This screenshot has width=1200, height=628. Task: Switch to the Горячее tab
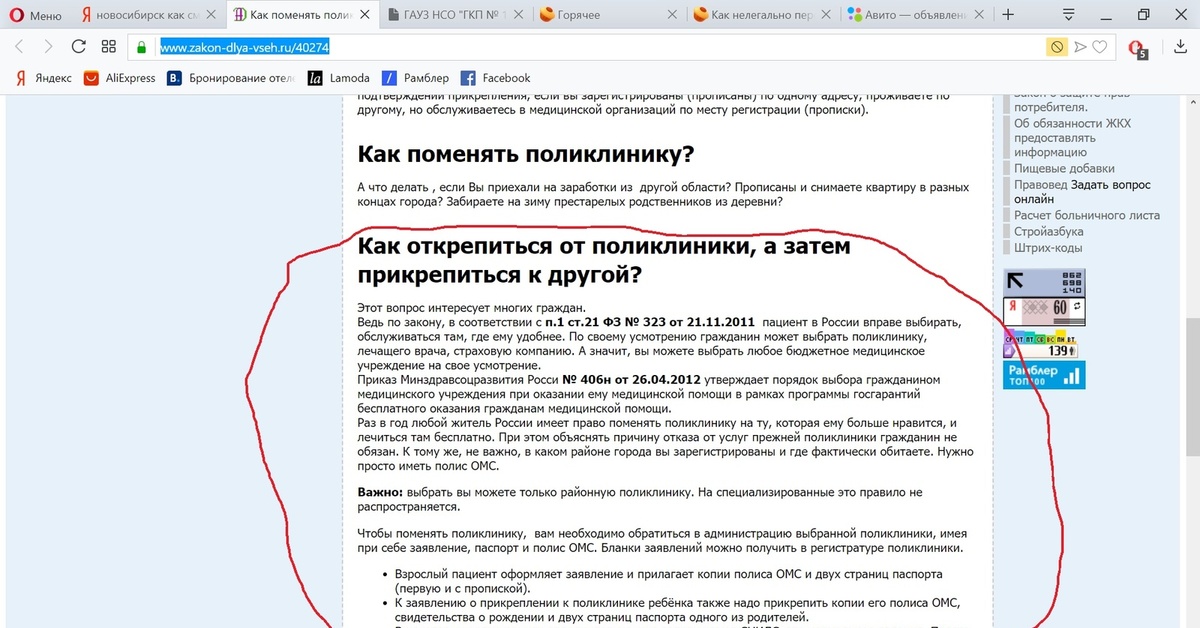tap(607, 16)
